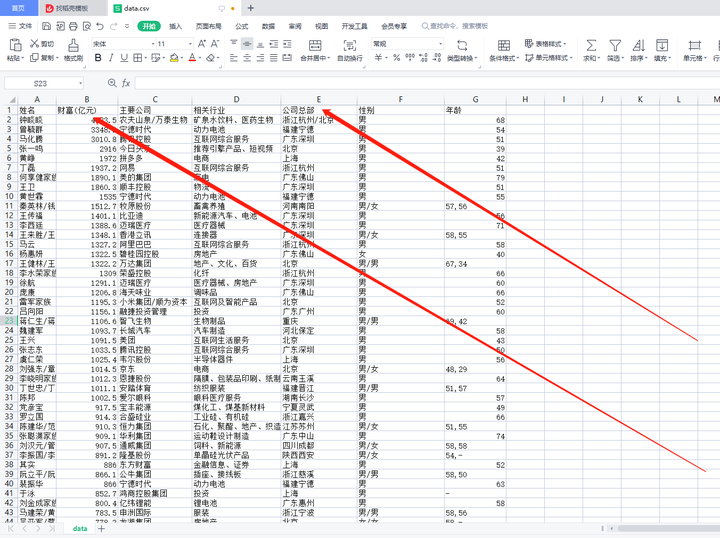
Task: Toggle underline formatting
Action: (x=124, y=58)
